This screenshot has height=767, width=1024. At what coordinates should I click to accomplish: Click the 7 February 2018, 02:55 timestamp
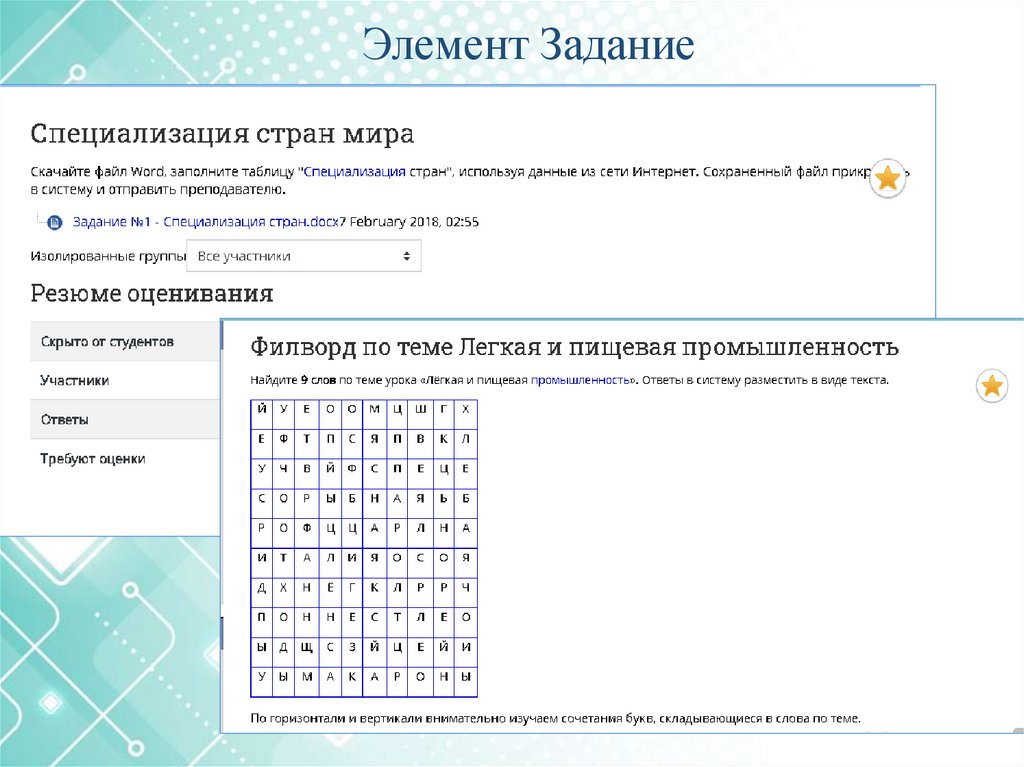(409, 221)
